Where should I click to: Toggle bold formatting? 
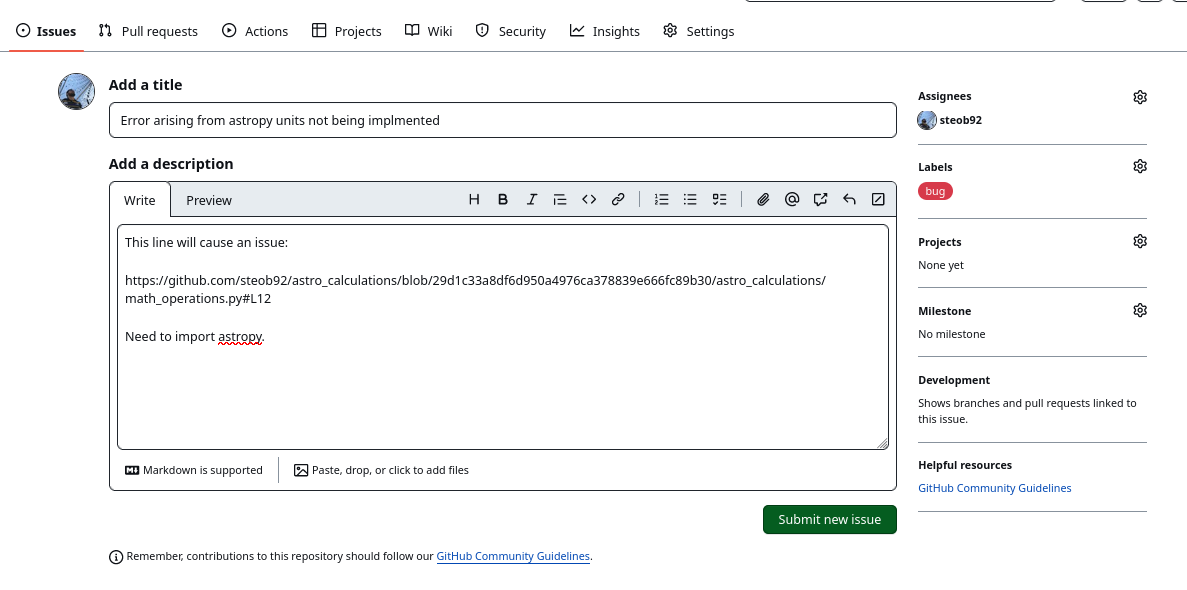tap(502, 199)
